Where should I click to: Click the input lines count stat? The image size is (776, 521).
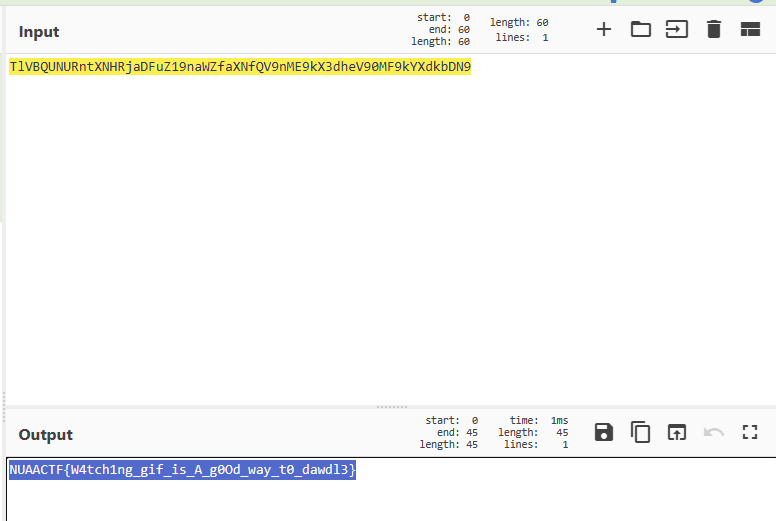pyautogui.click(x=522, y=38)
